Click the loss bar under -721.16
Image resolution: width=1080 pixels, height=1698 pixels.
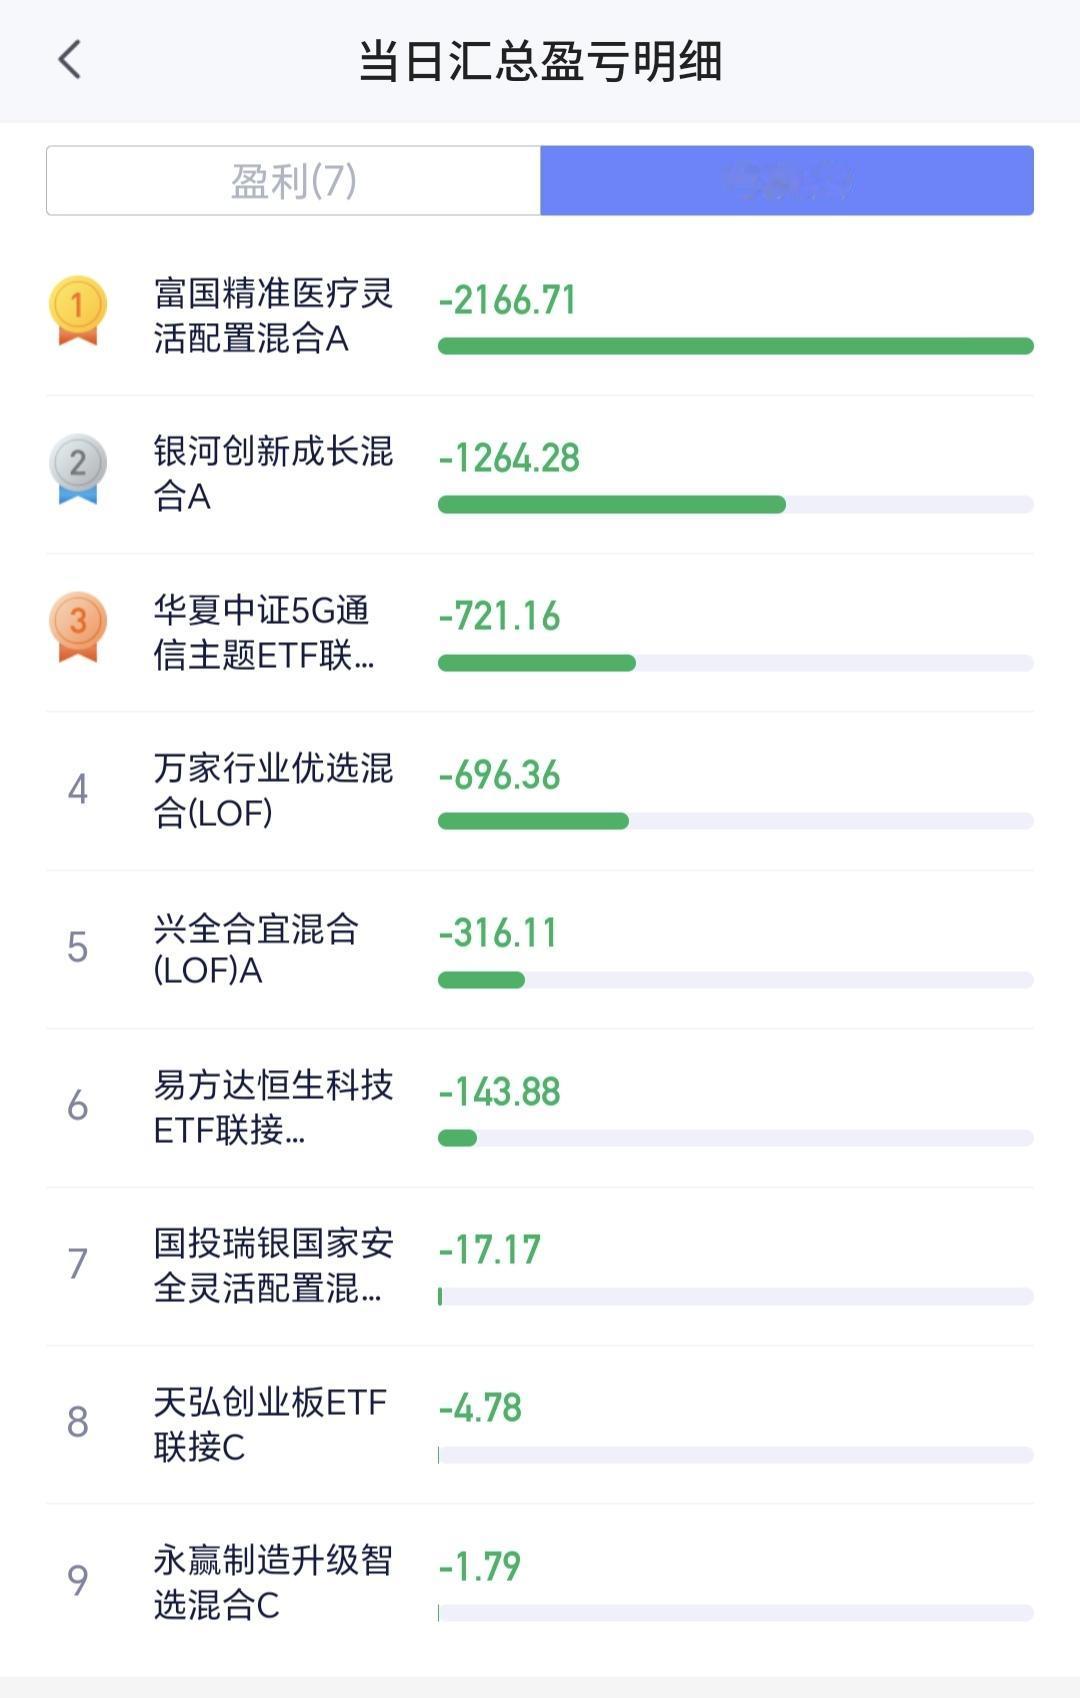736,663
